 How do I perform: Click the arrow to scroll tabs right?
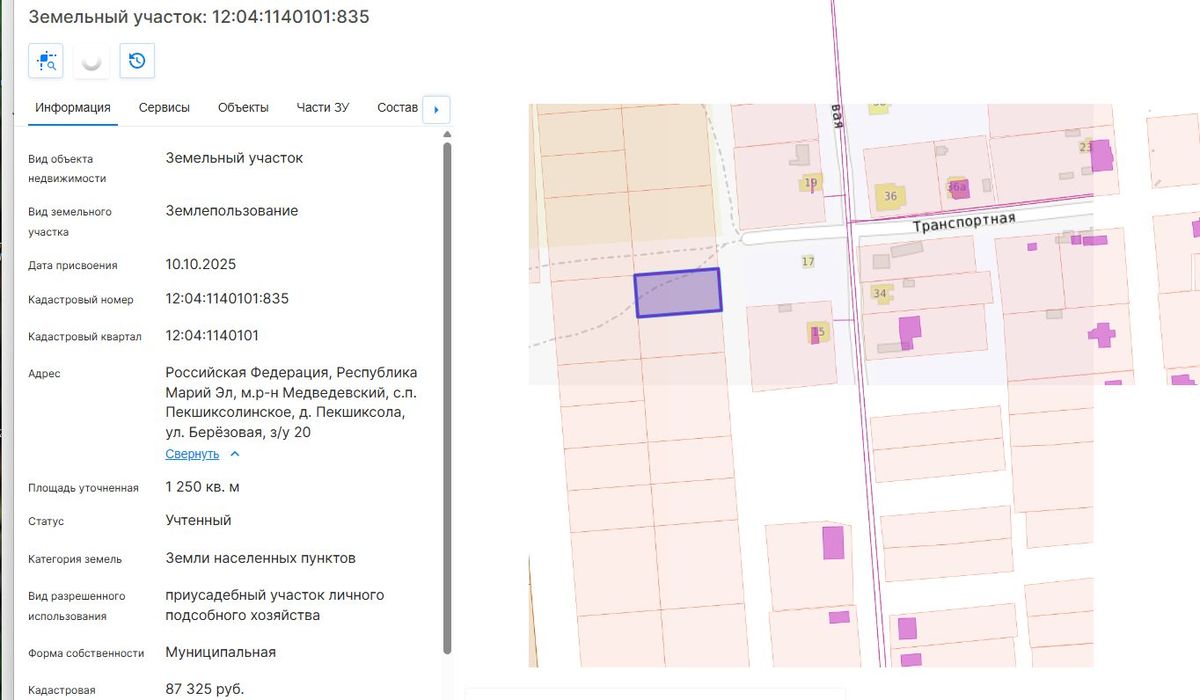(436, 109)
